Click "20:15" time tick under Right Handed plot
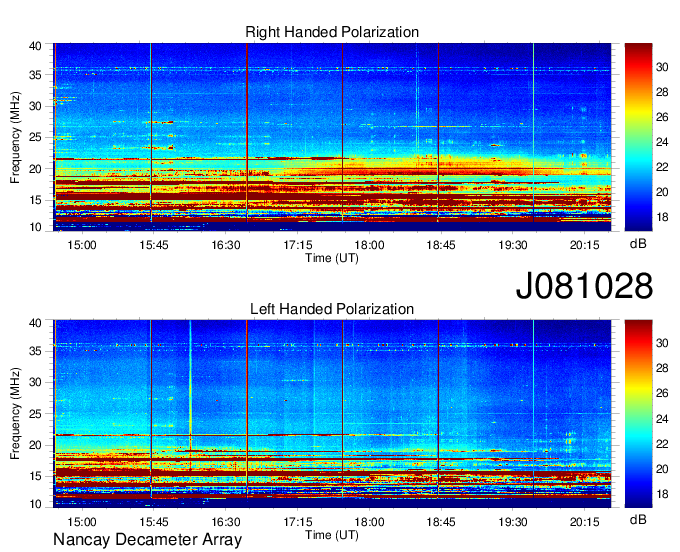Viewport: 680px width, 552px height. (584, 245)
